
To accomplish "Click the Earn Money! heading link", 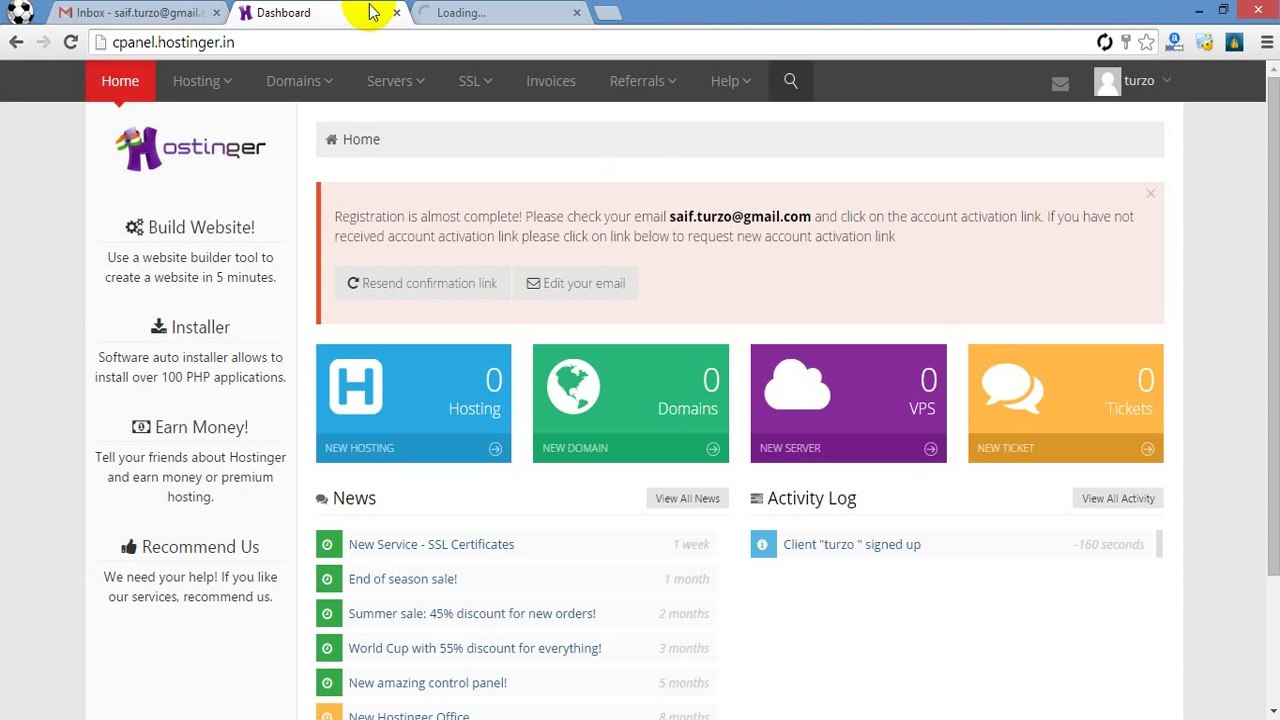I will (x=201, y=427).
